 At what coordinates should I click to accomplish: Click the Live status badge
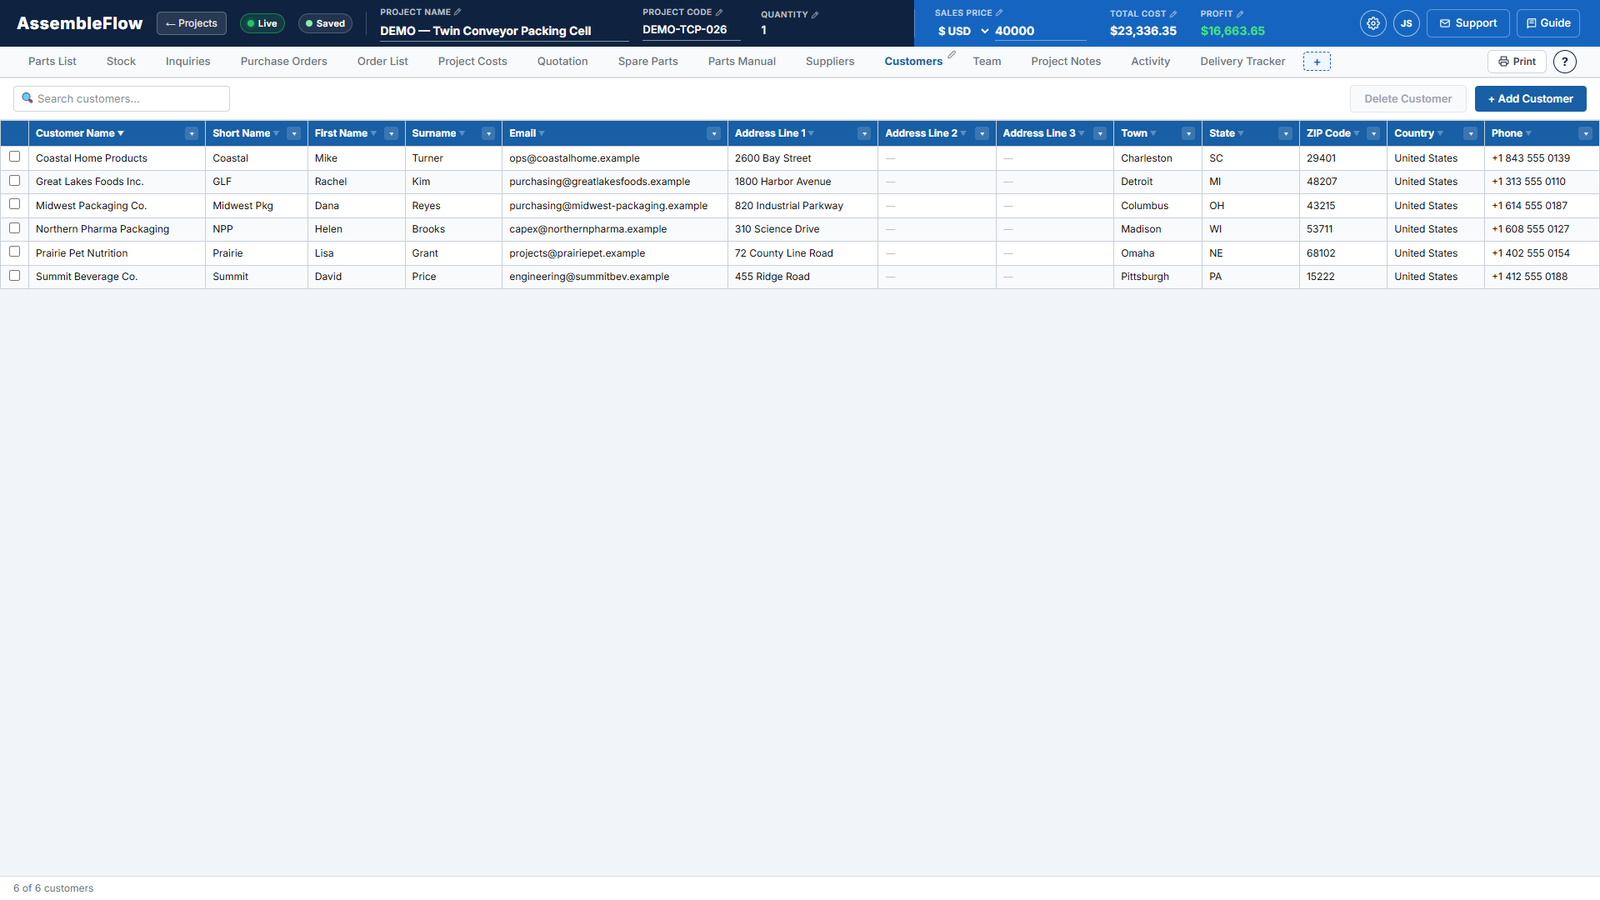coord(262,23)
